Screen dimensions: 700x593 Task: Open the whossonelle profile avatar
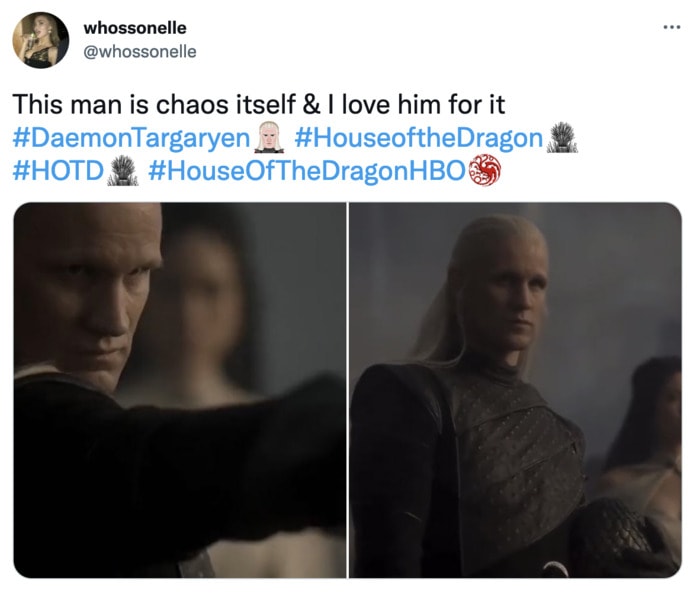[x=41, y=40]
